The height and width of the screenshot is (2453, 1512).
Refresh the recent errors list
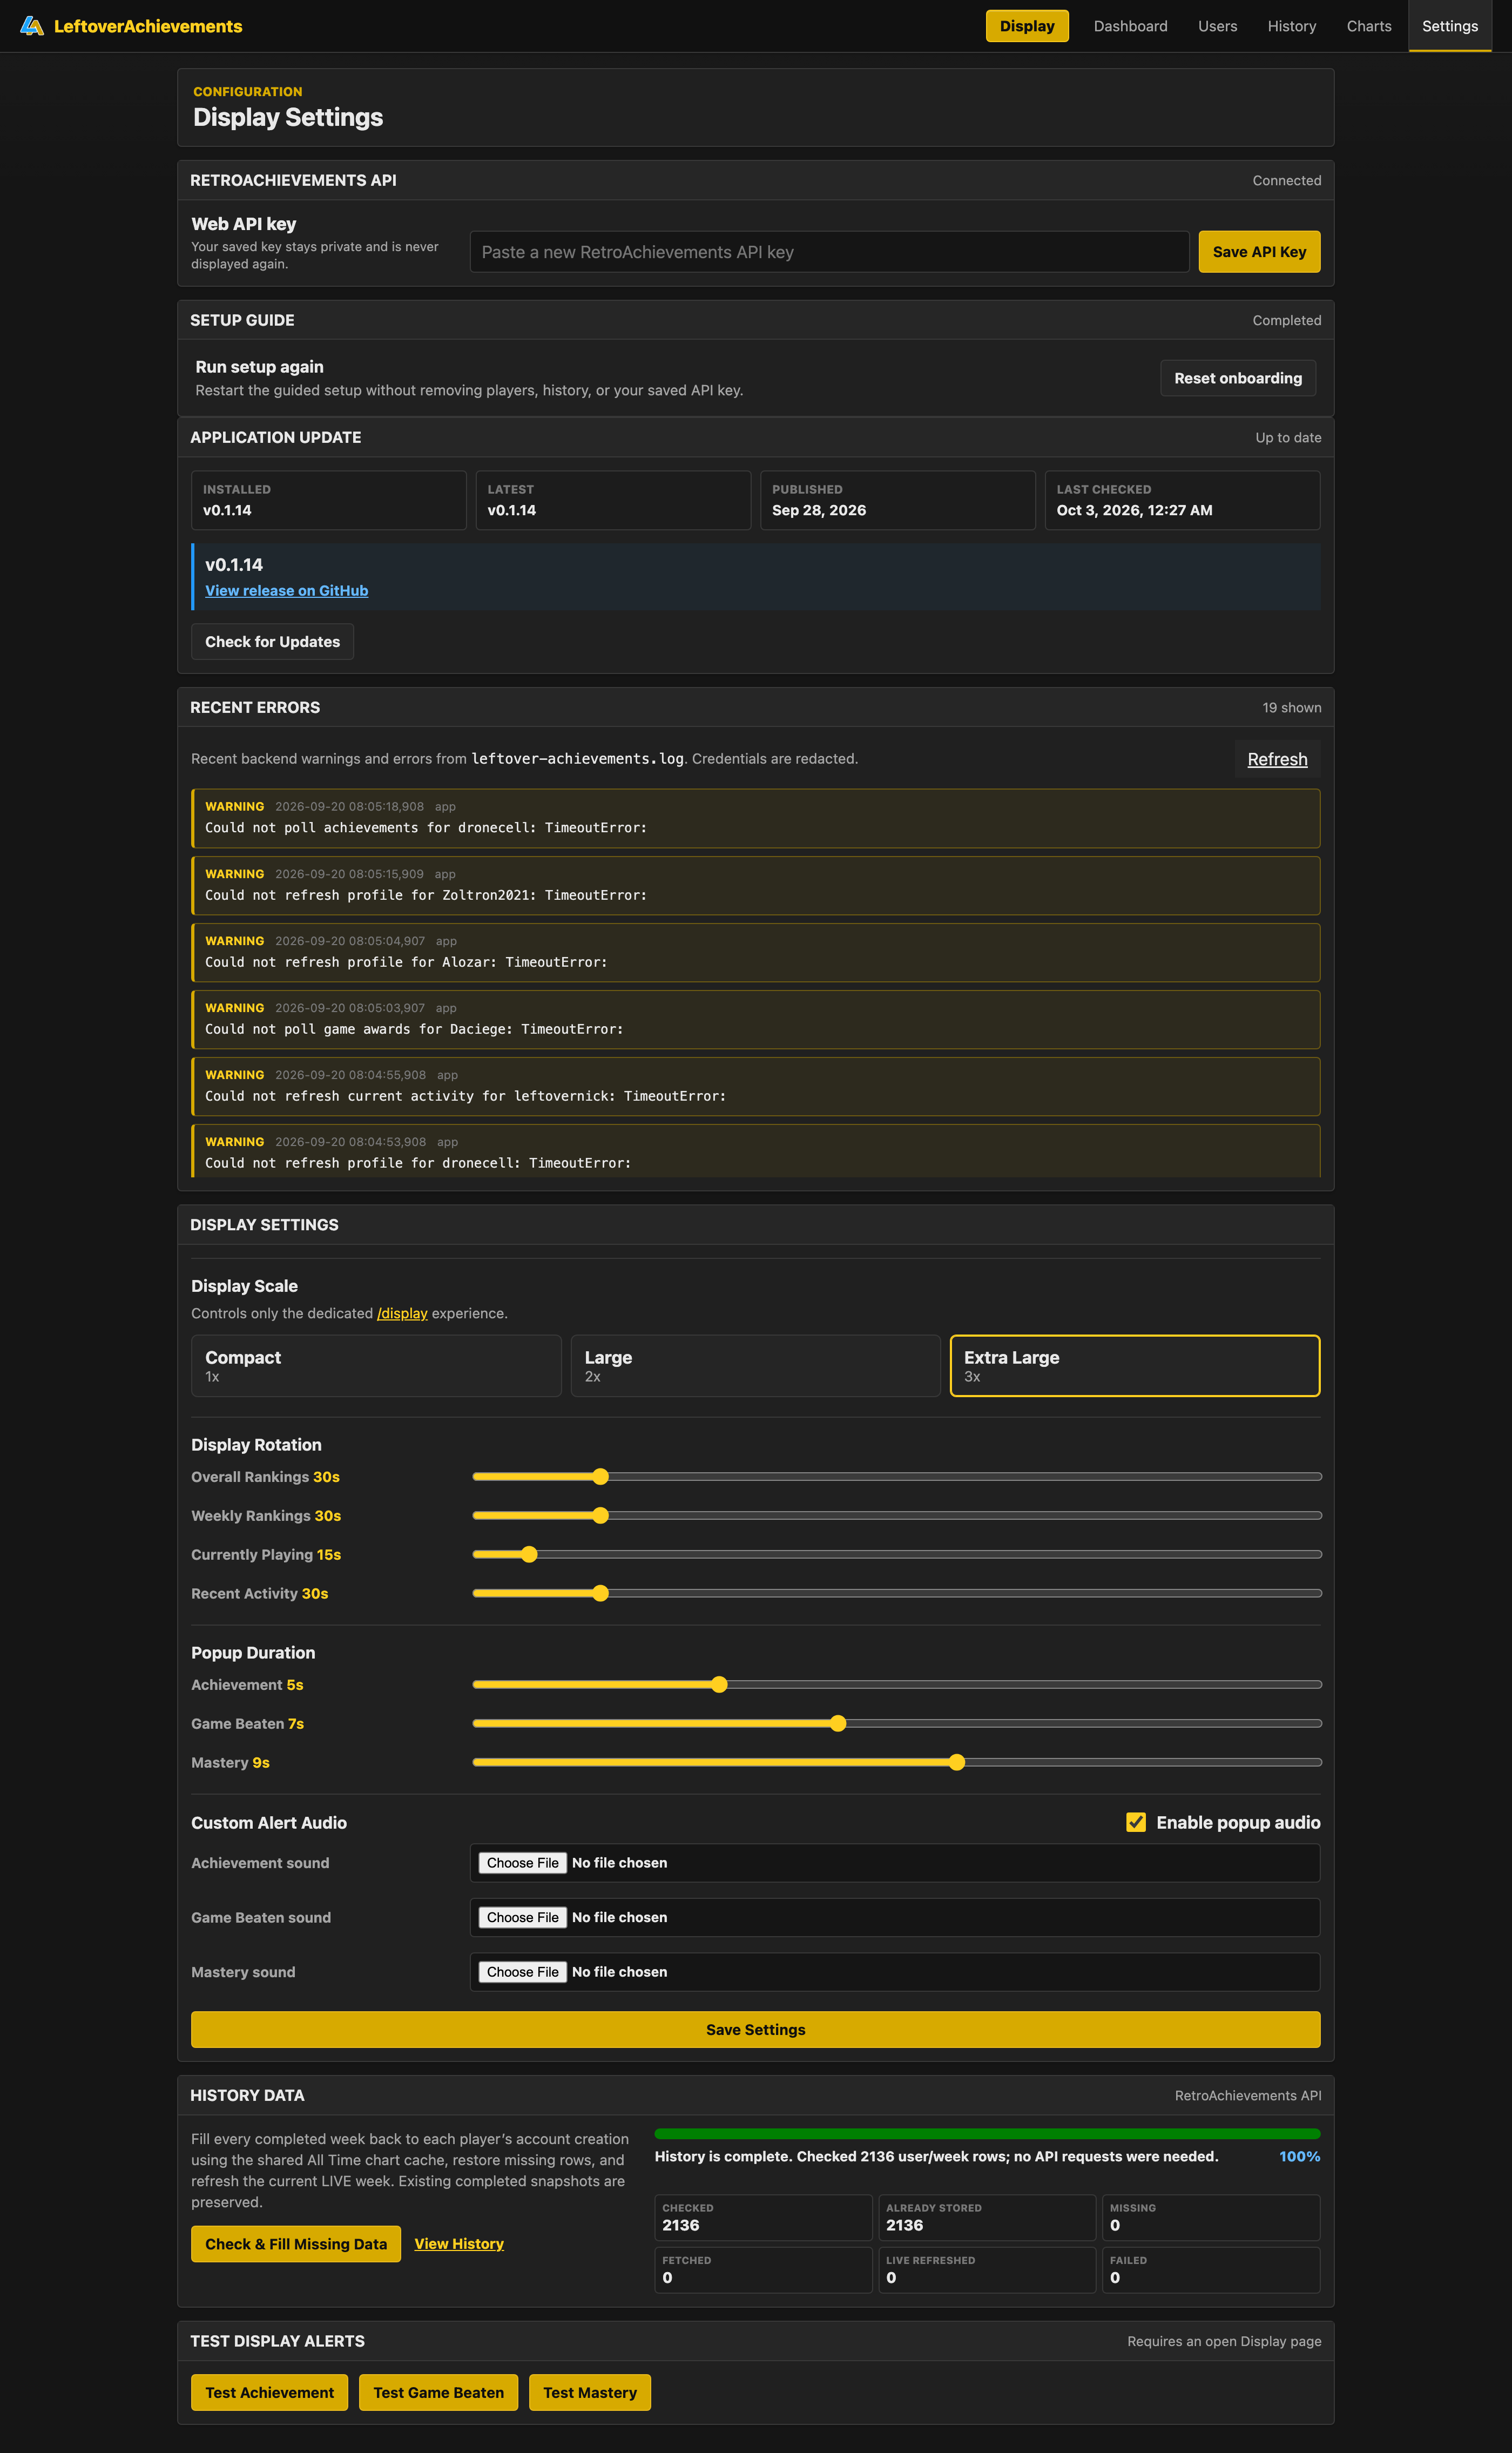point(1277,759)
